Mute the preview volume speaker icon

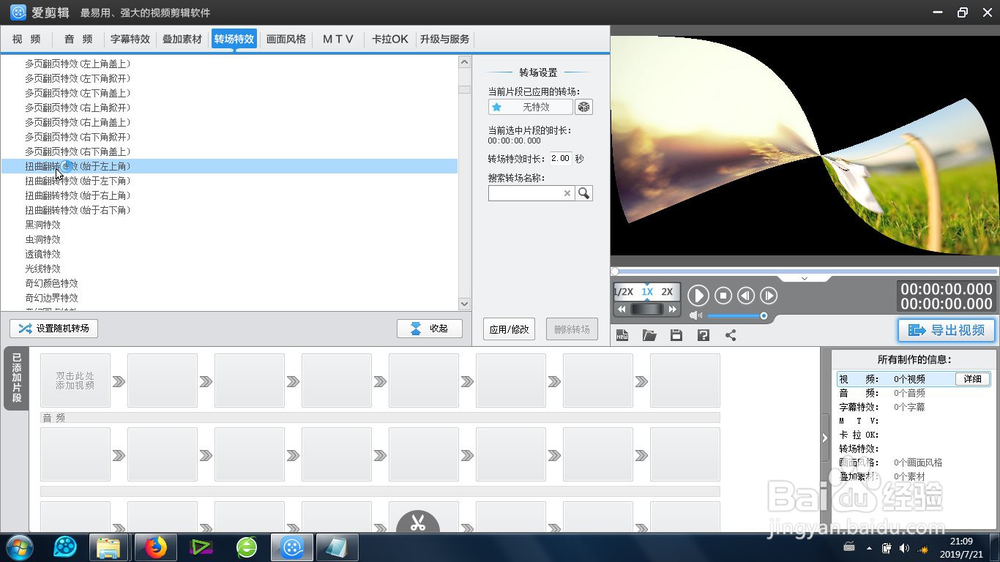695,316
